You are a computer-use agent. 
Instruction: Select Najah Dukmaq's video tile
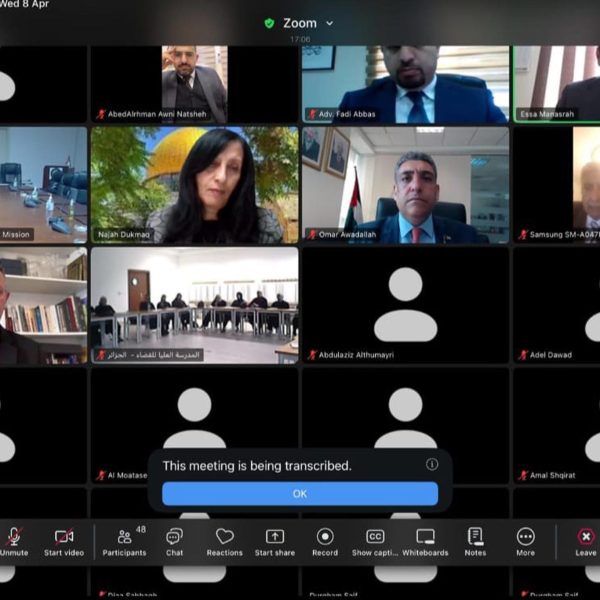[x=194, y=185]
